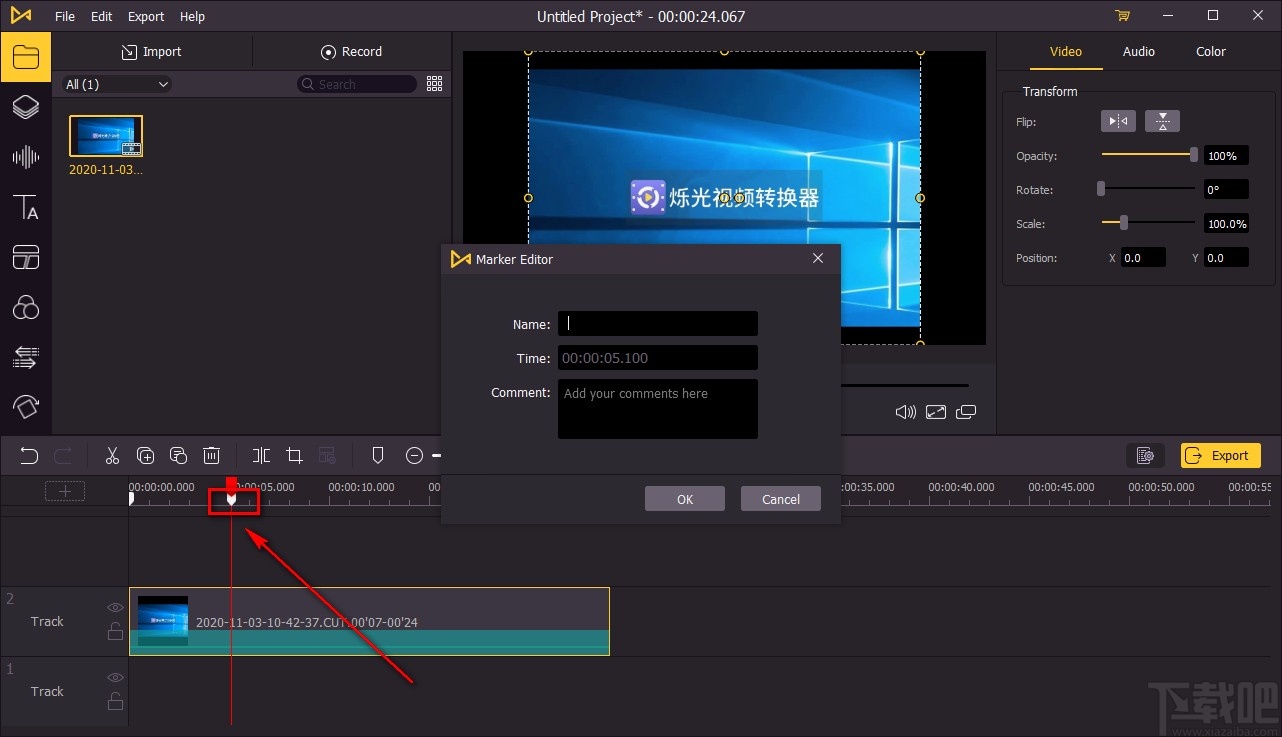Click the Copy icon in timeline toolbar
This screenshot has width=1282, height=737.
(145, 456)
